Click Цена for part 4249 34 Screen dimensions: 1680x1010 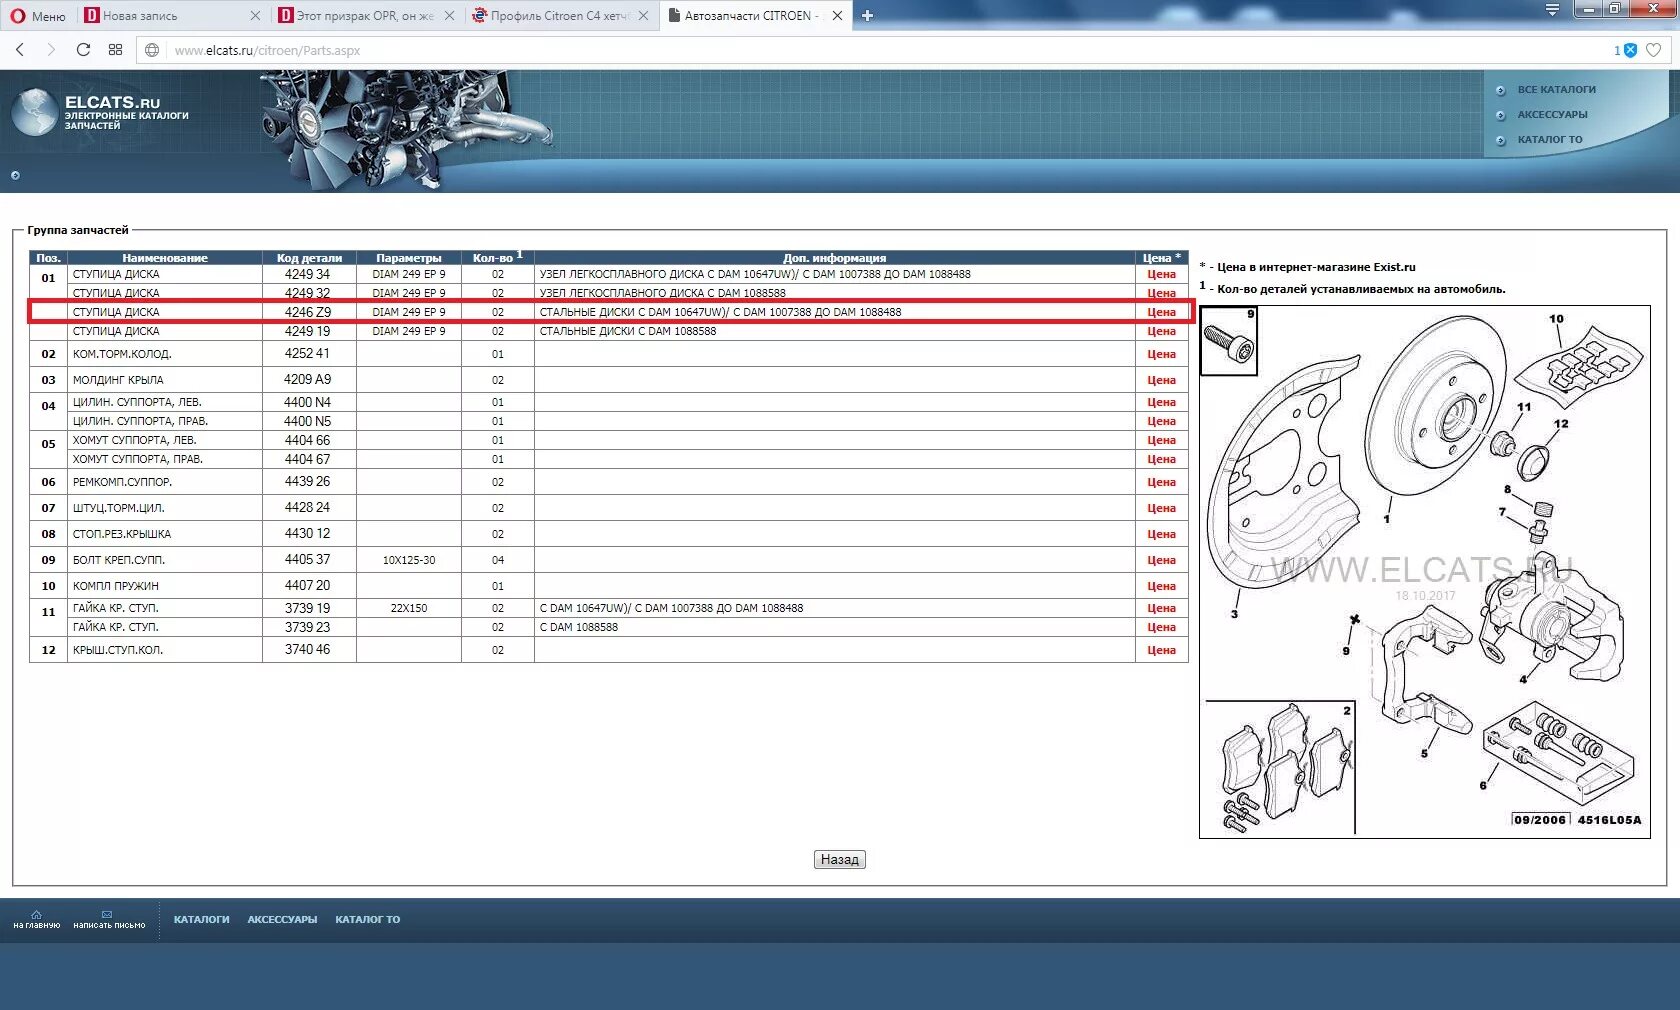1161,274
